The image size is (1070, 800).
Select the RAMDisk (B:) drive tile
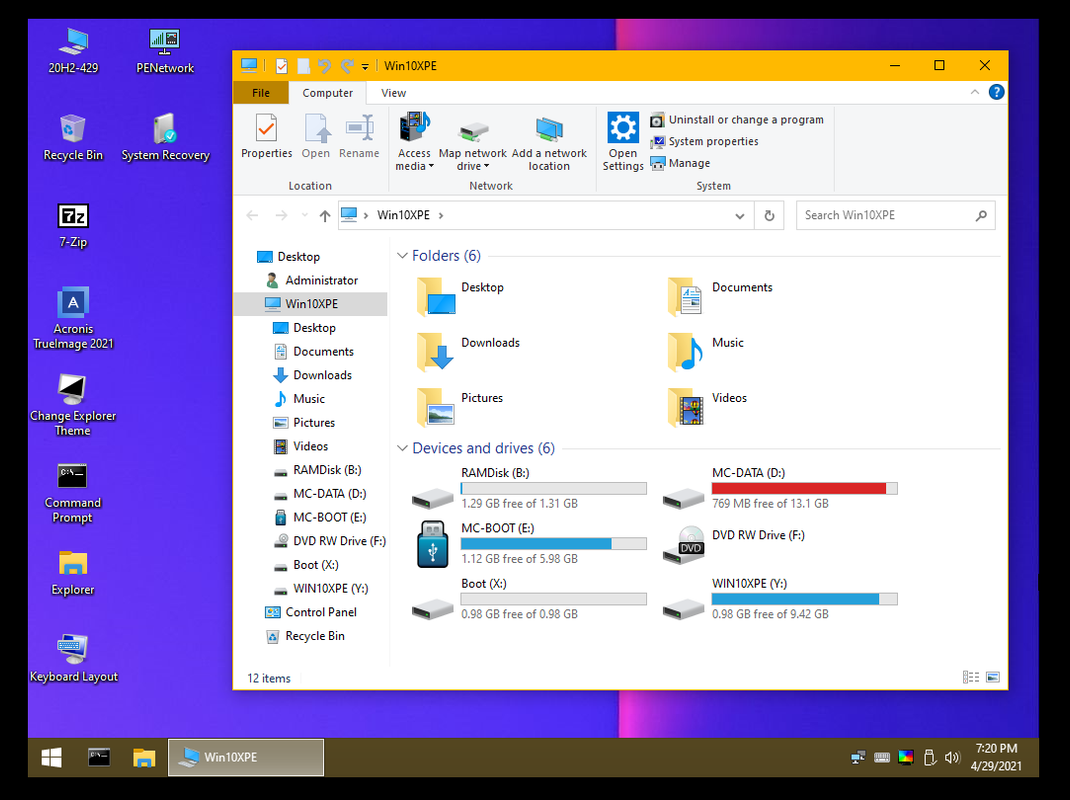click(530, 488)
